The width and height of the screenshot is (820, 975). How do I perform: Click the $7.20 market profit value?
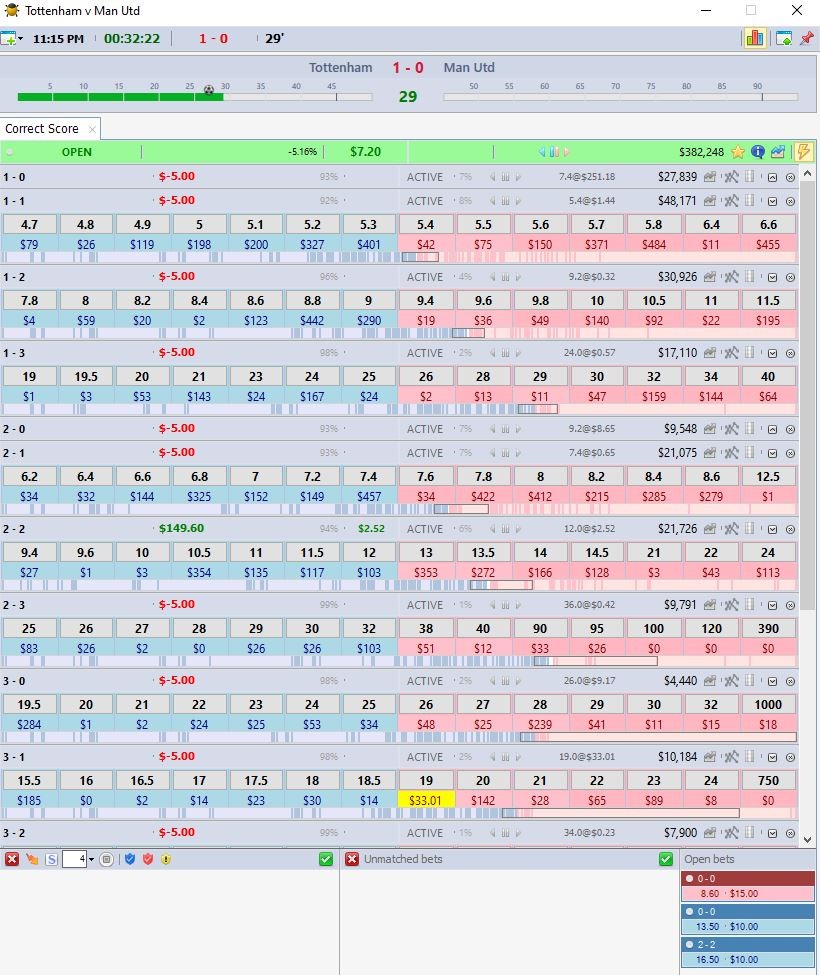pyautogui.click(x=366, y=152)
